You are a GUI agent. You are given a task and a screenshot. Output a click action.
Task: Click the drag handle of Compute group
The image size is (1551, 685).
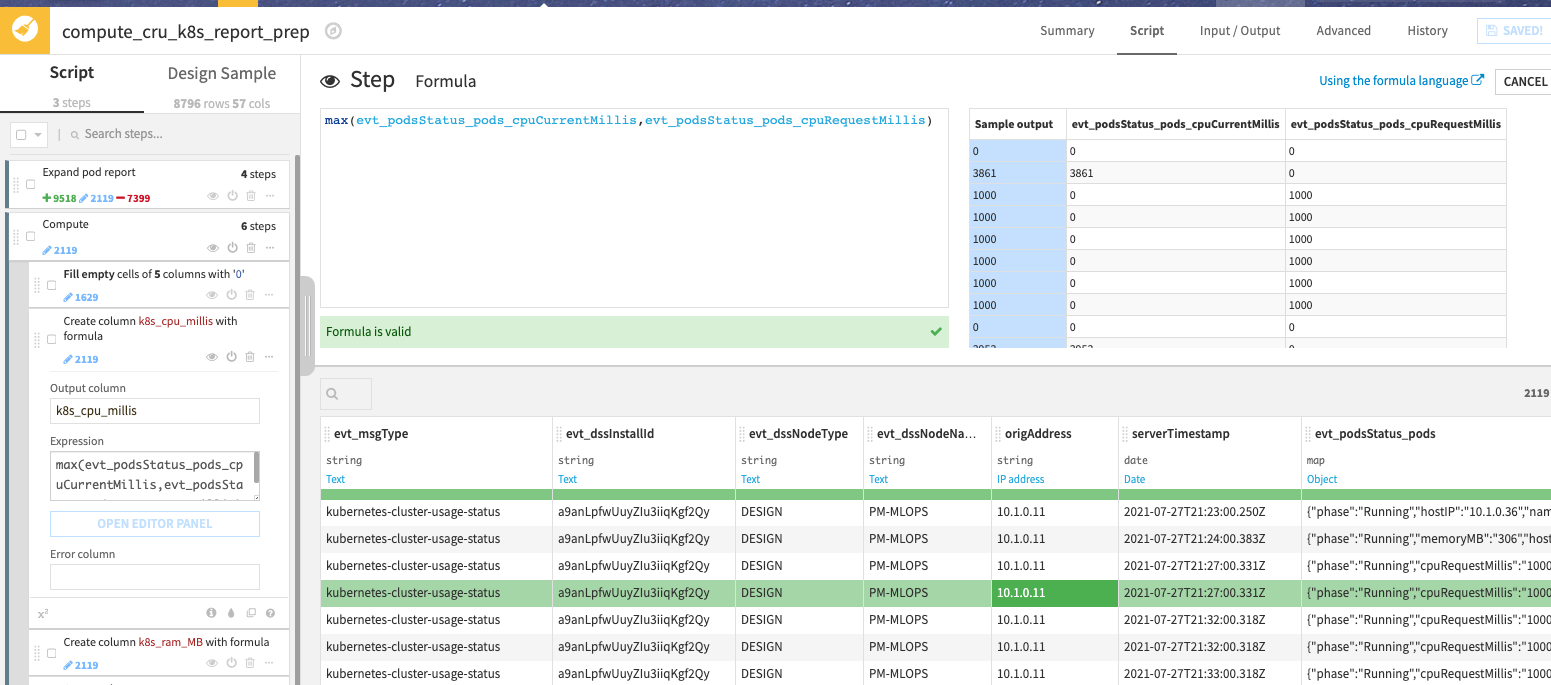15,236
